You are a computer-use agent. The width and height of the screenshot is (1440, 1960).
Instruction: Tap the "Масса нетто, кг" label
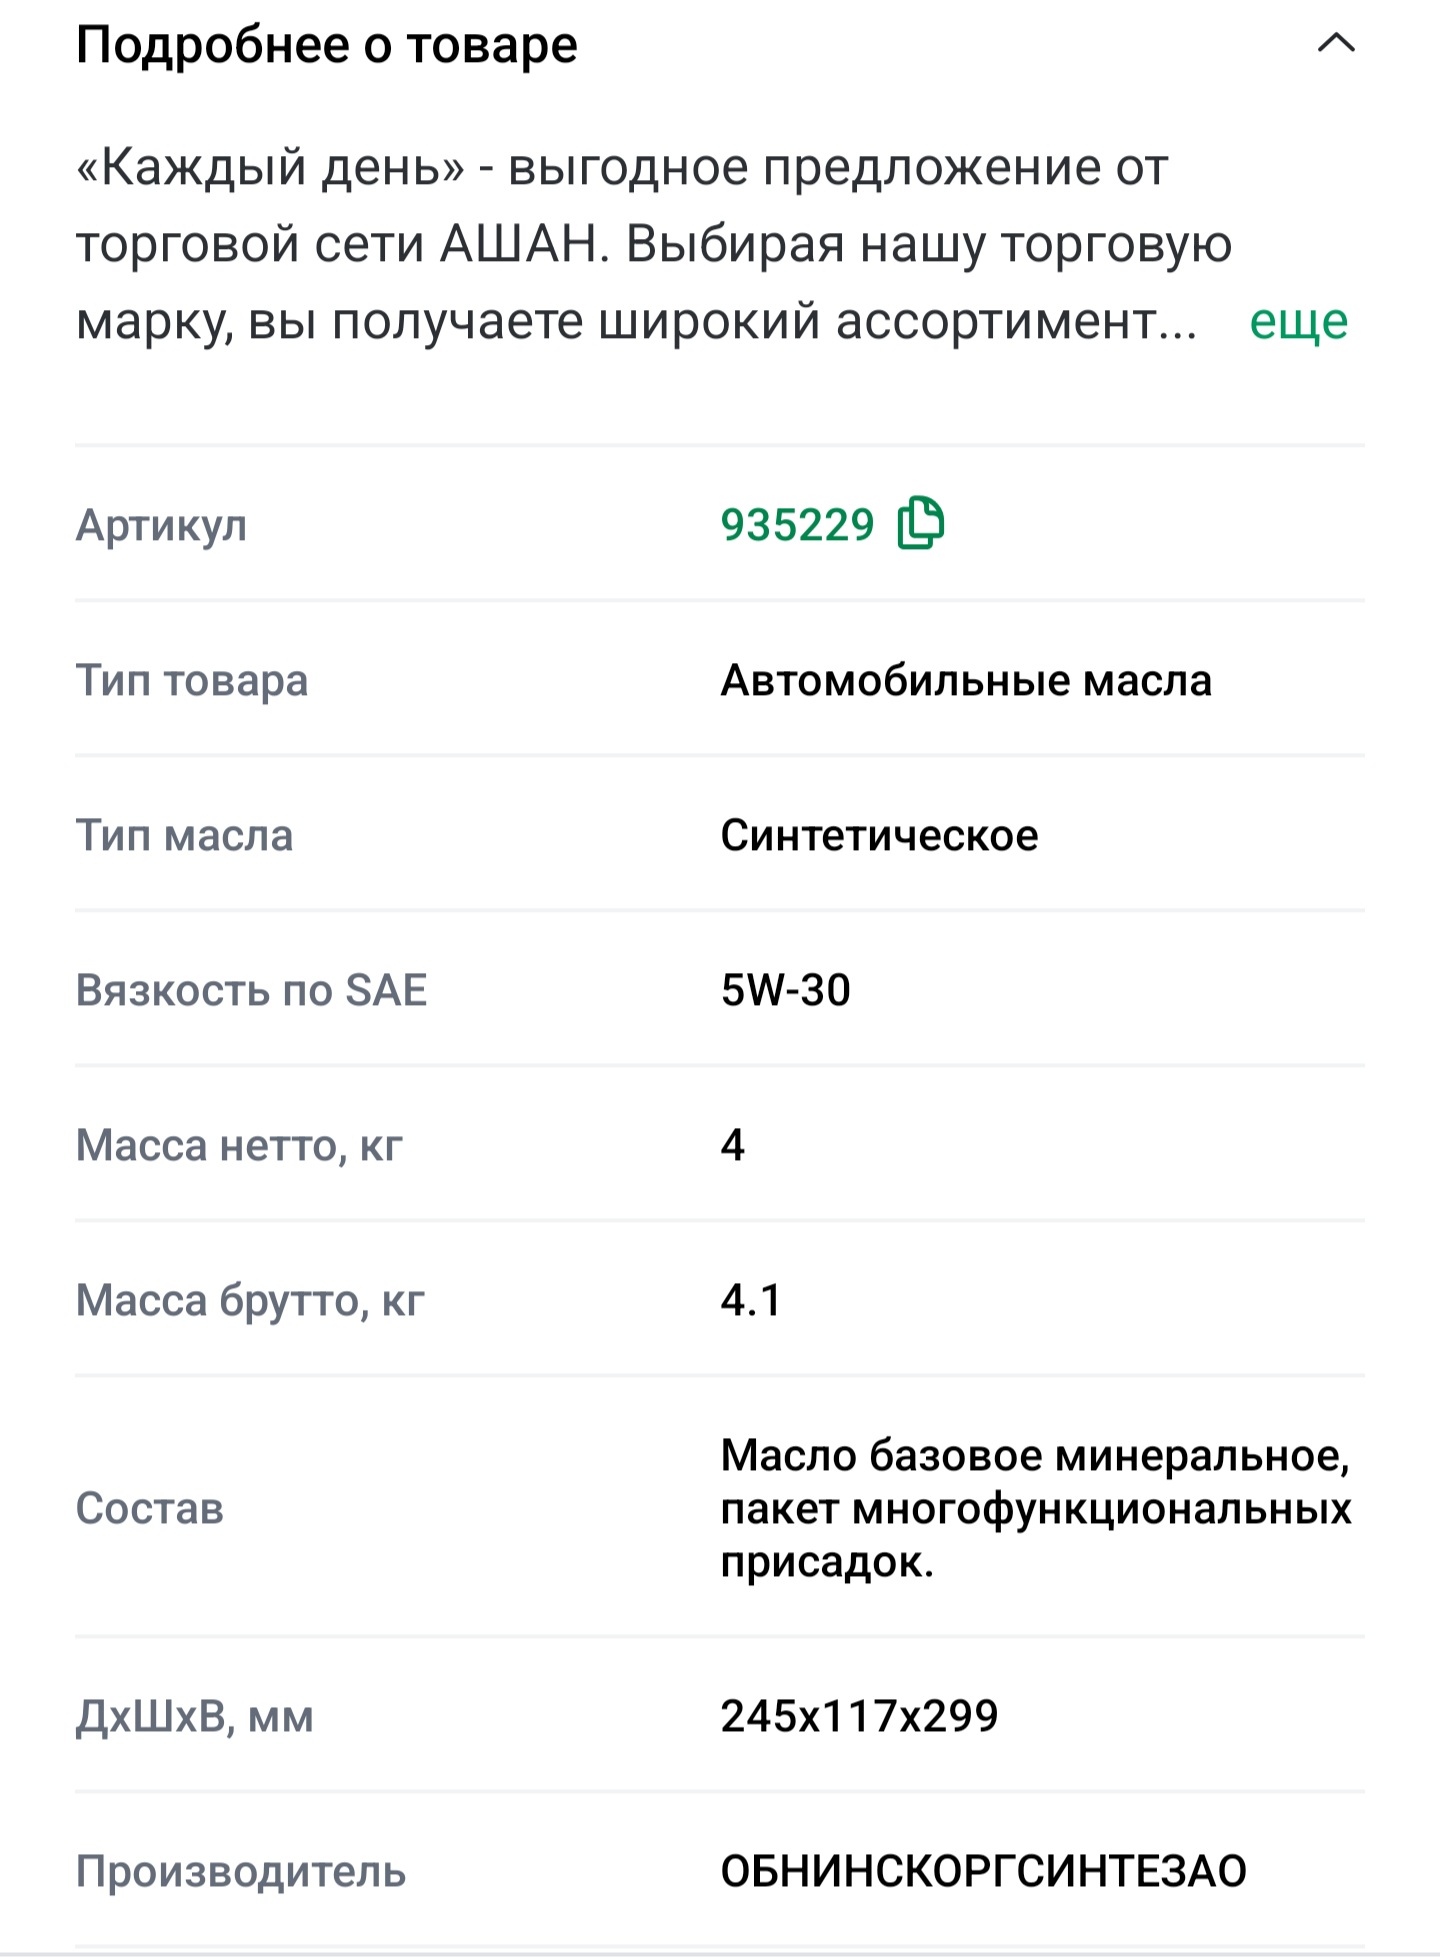pos(239,1145)
